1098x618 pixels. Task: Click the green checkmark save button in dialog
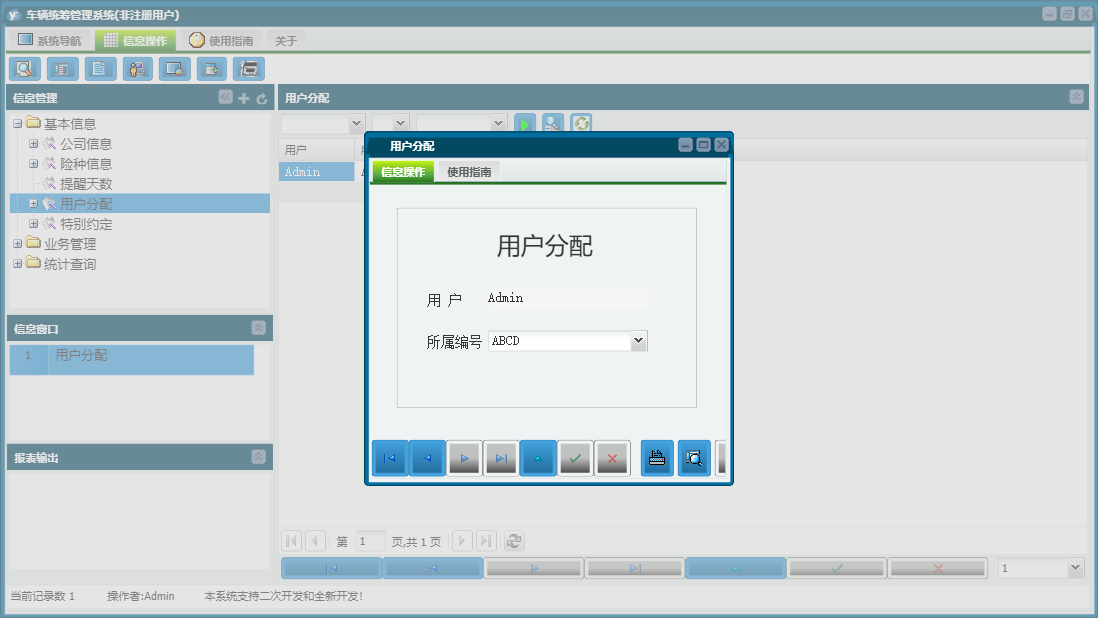point(574,459)
